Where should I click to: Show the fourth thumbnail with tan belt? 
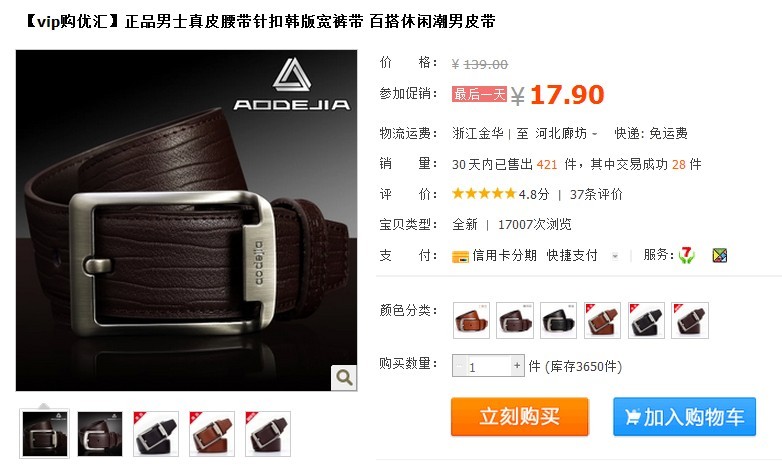(x=211, y=434)
